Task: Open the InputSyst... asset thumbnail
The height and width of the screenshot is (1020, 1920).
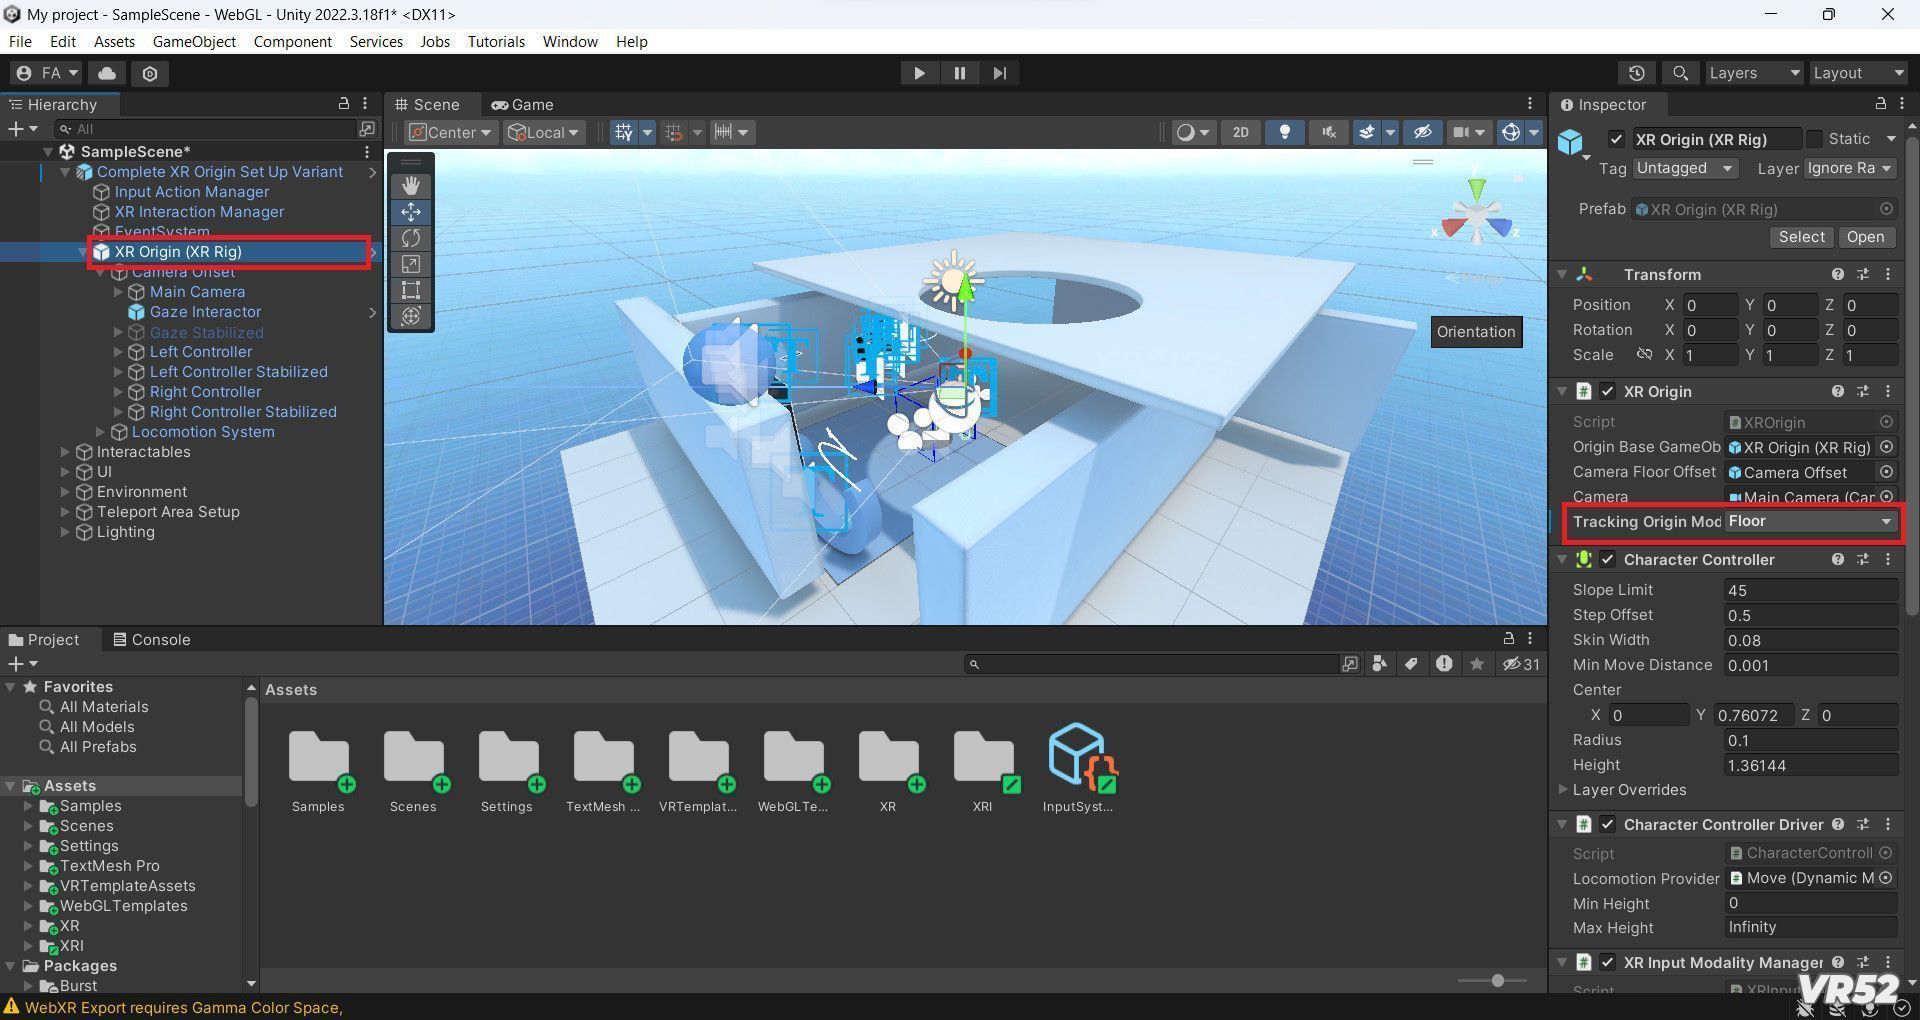Action: pyautogui.click(x=1078, y=768)
